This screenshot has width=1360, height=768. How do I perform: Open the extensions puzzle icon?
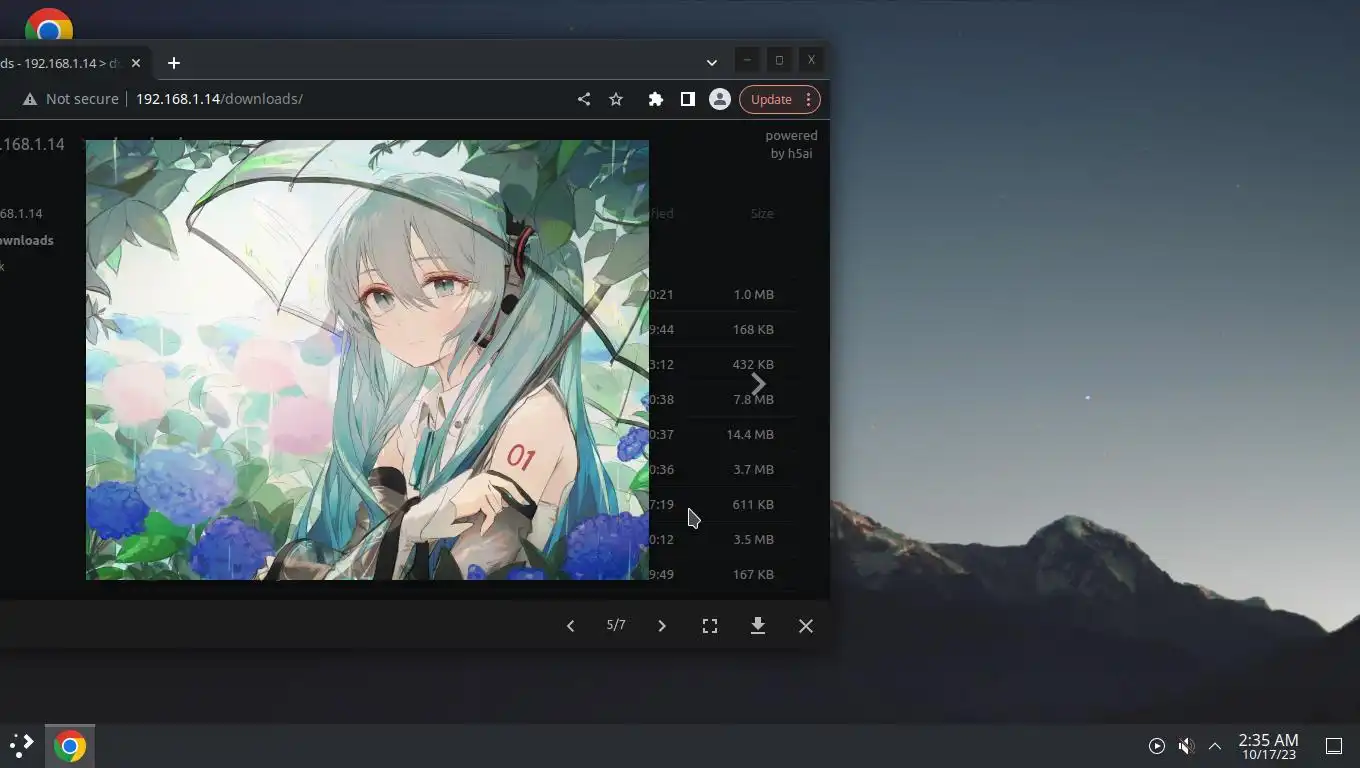[x=656, y=99]
